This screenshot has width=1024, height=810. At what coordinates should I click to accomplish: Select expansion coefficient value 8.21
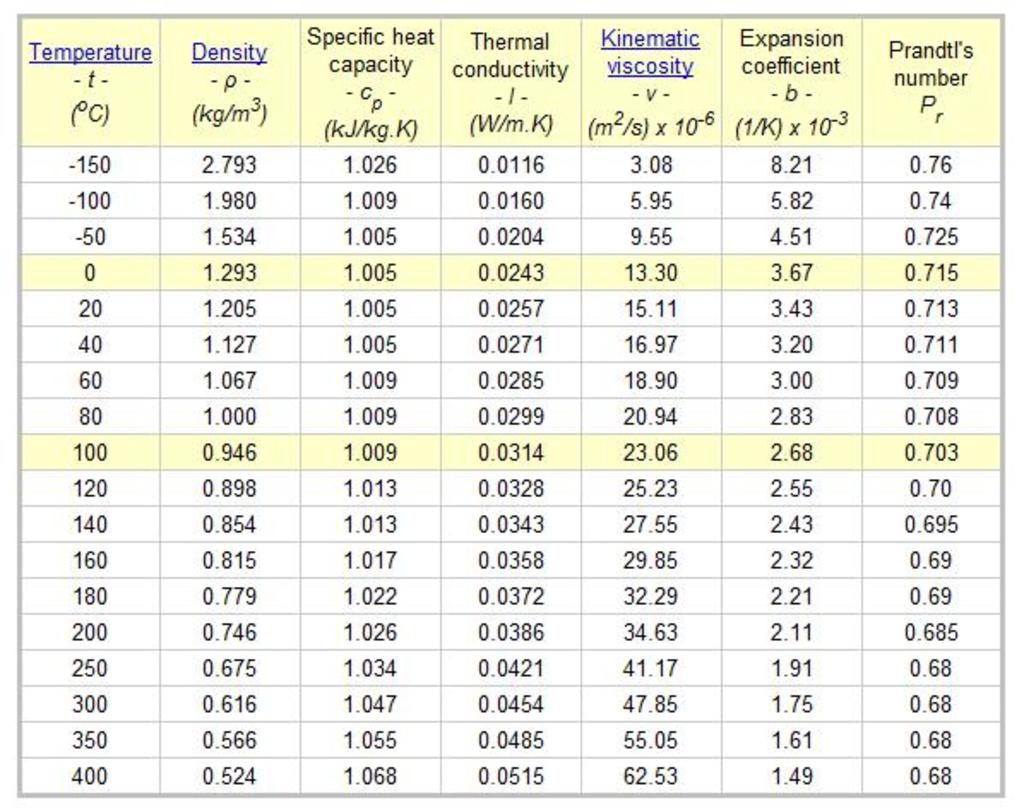pyautogui.click(x=791, y=165)
